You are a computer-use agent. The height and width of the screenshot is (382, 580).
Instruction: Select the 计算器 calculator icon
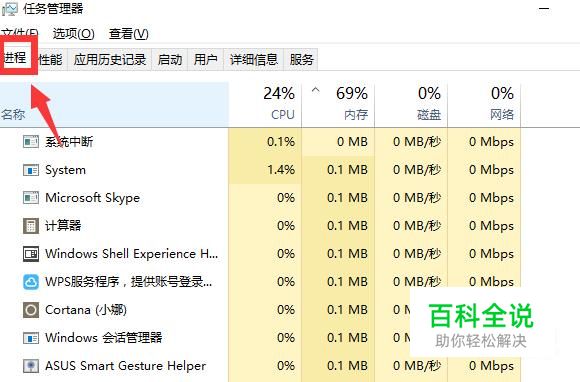(31, 226)
